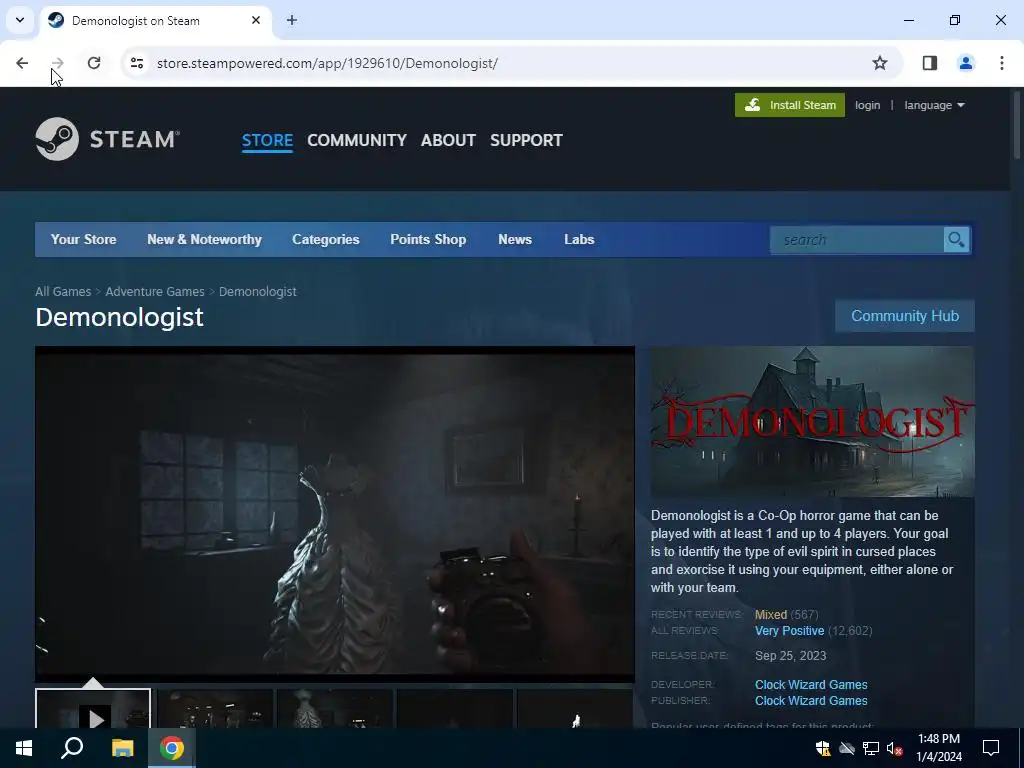Click Demonologist breadcrumb link
The width and height of the screenshot is (1024, 768).
point(258,291)
